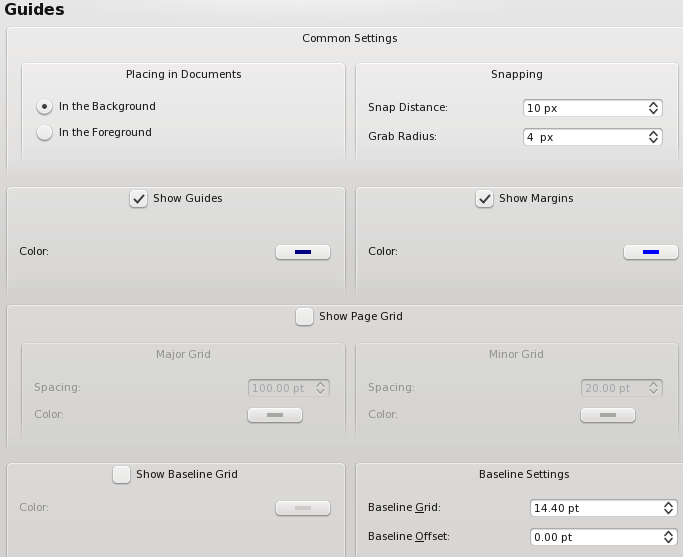
Task: Click the Baseline Grid color button
Action: [303, 508]
